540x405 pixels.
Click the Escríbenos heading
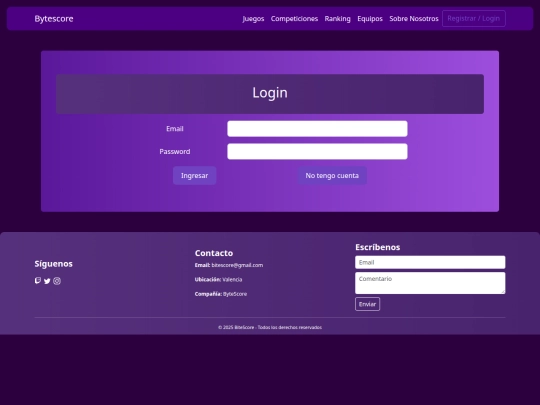click(377, 247)
